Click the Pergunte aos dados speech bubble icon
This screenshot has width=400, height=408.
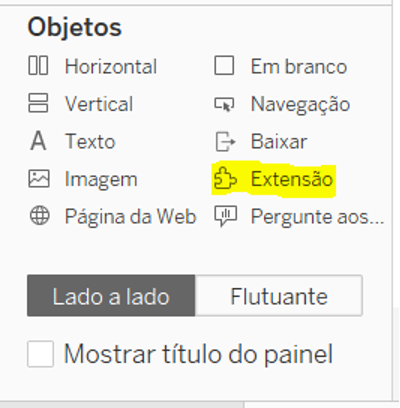pos(225,216)
